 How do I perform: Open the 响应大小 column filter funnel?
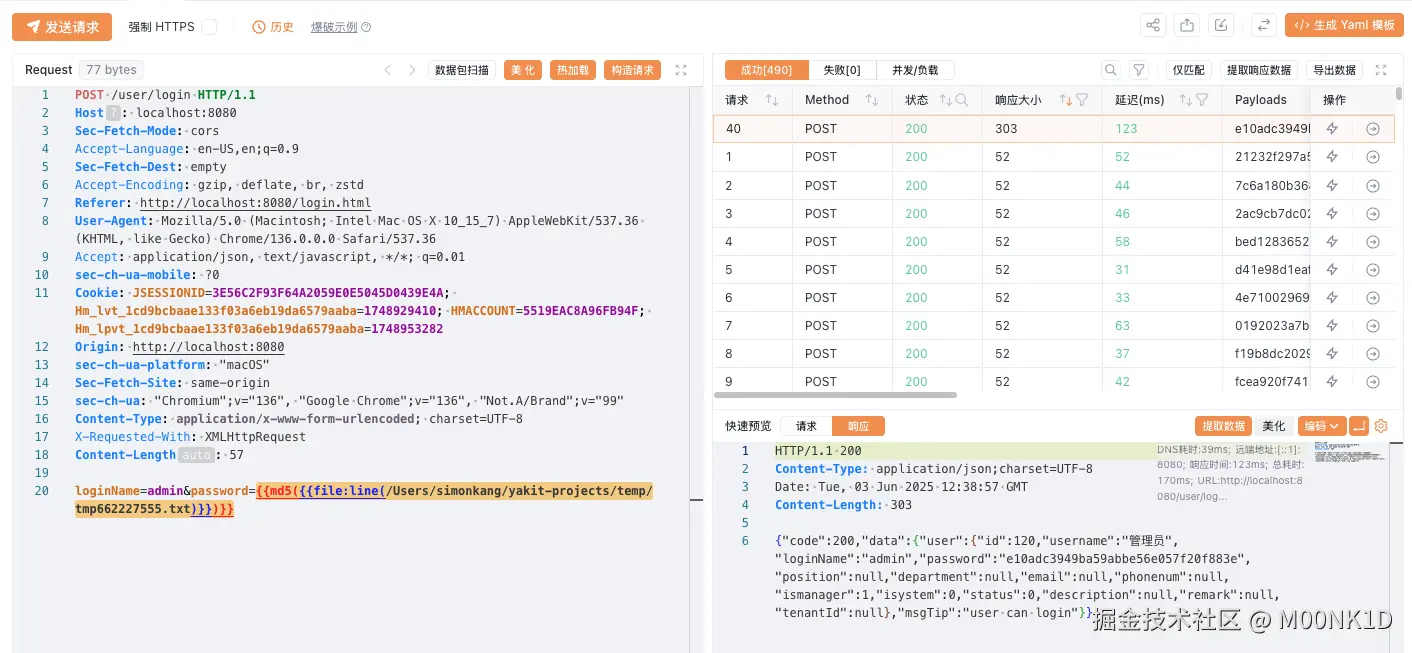pyautogui.click(x=1082, y=100)
